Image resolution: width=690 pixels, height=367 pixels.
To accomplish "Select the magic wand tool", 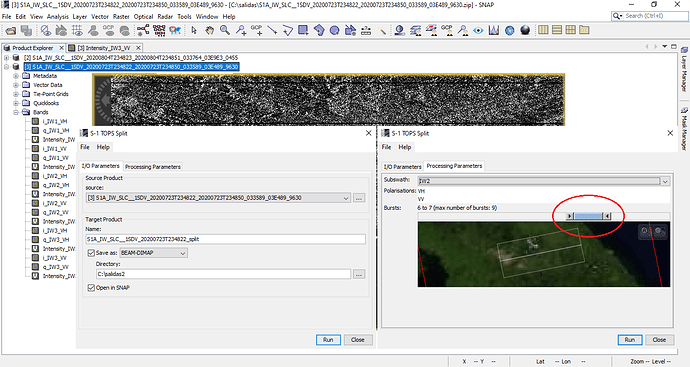I will tap(382, 30).
